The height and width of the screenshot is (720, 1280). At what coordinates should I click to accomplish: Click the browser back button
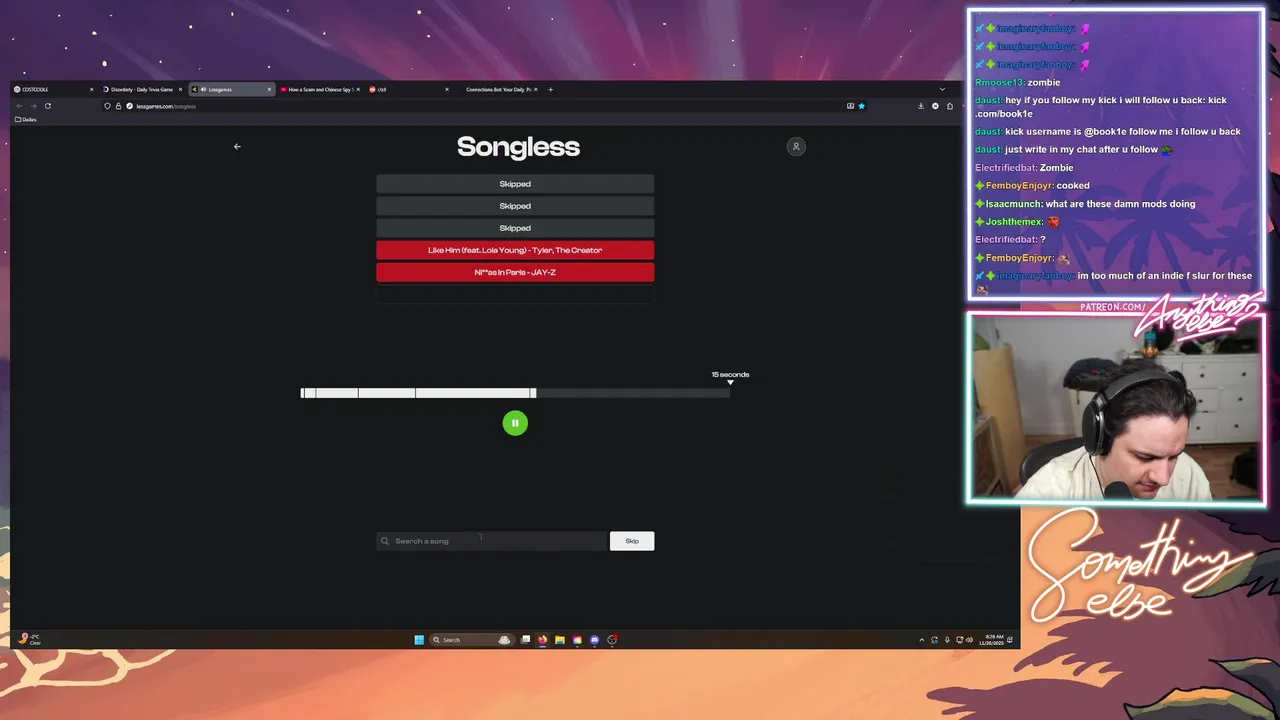click(x=19, y=106)
